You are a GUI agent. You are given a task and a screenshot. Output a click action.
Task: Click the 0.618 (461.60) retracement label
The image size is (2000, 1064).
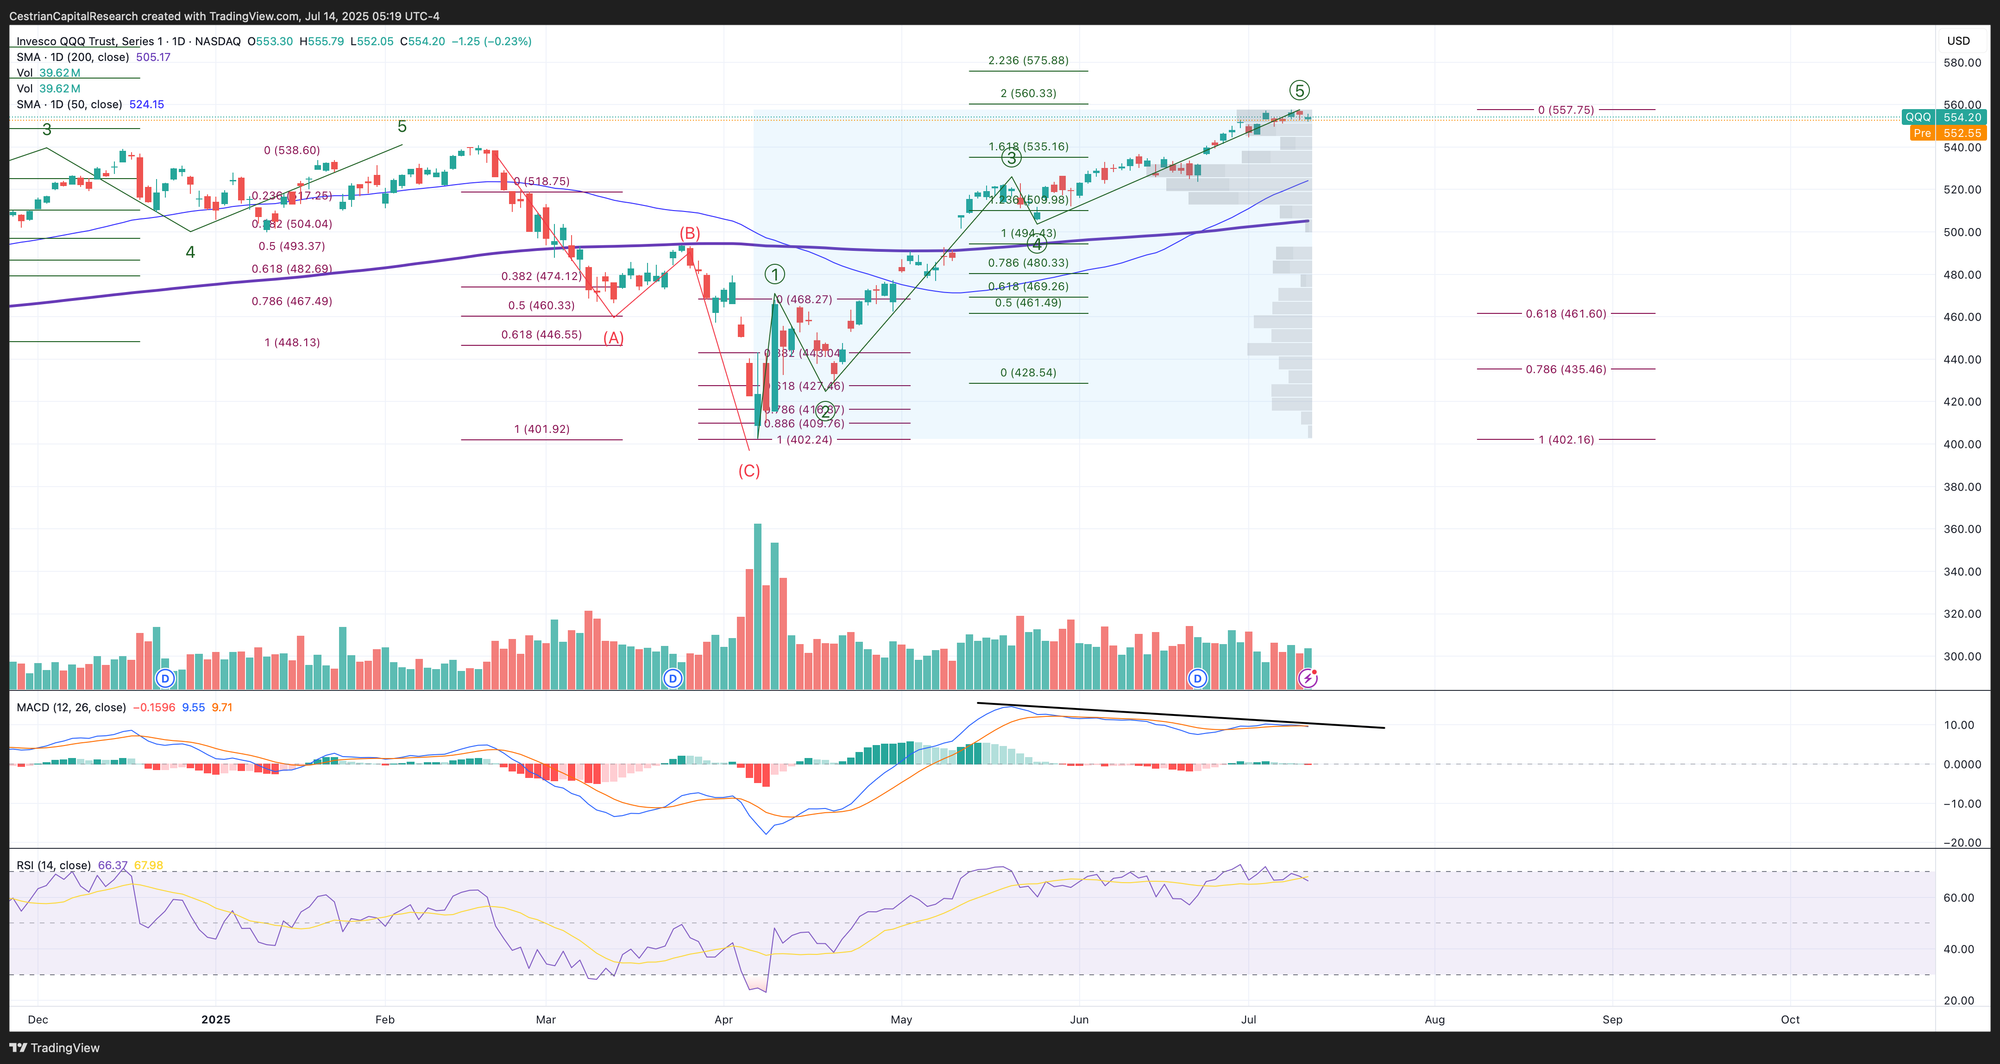click(1566, 314)
